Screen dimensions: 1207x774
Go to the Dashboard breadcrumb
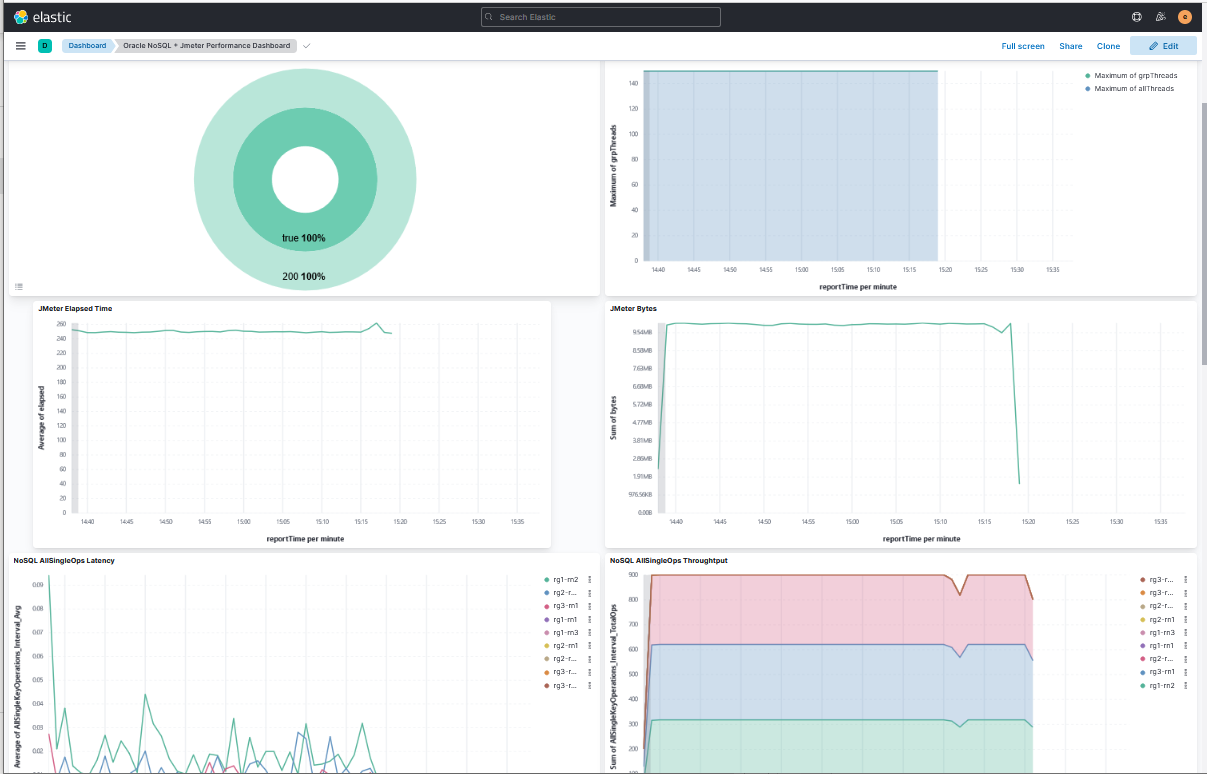(x=87, y=46)
